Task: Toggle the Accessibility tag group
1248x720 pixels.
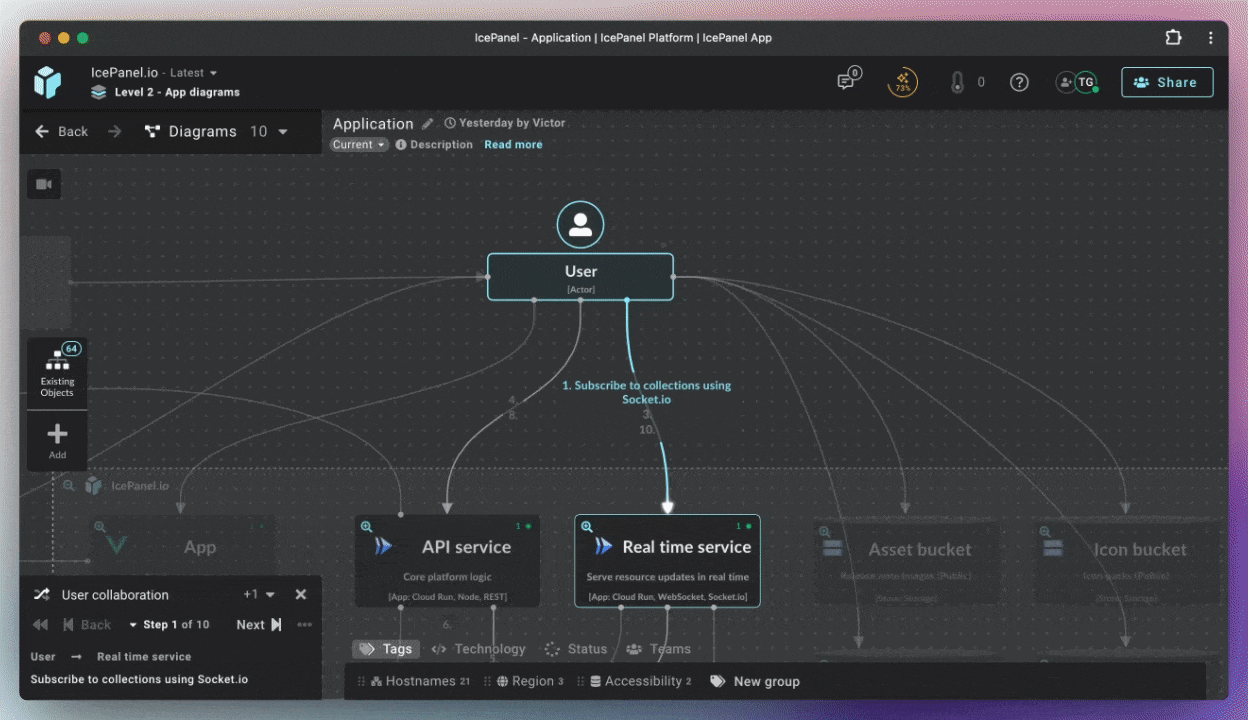Action: click(x=640, y=681)
